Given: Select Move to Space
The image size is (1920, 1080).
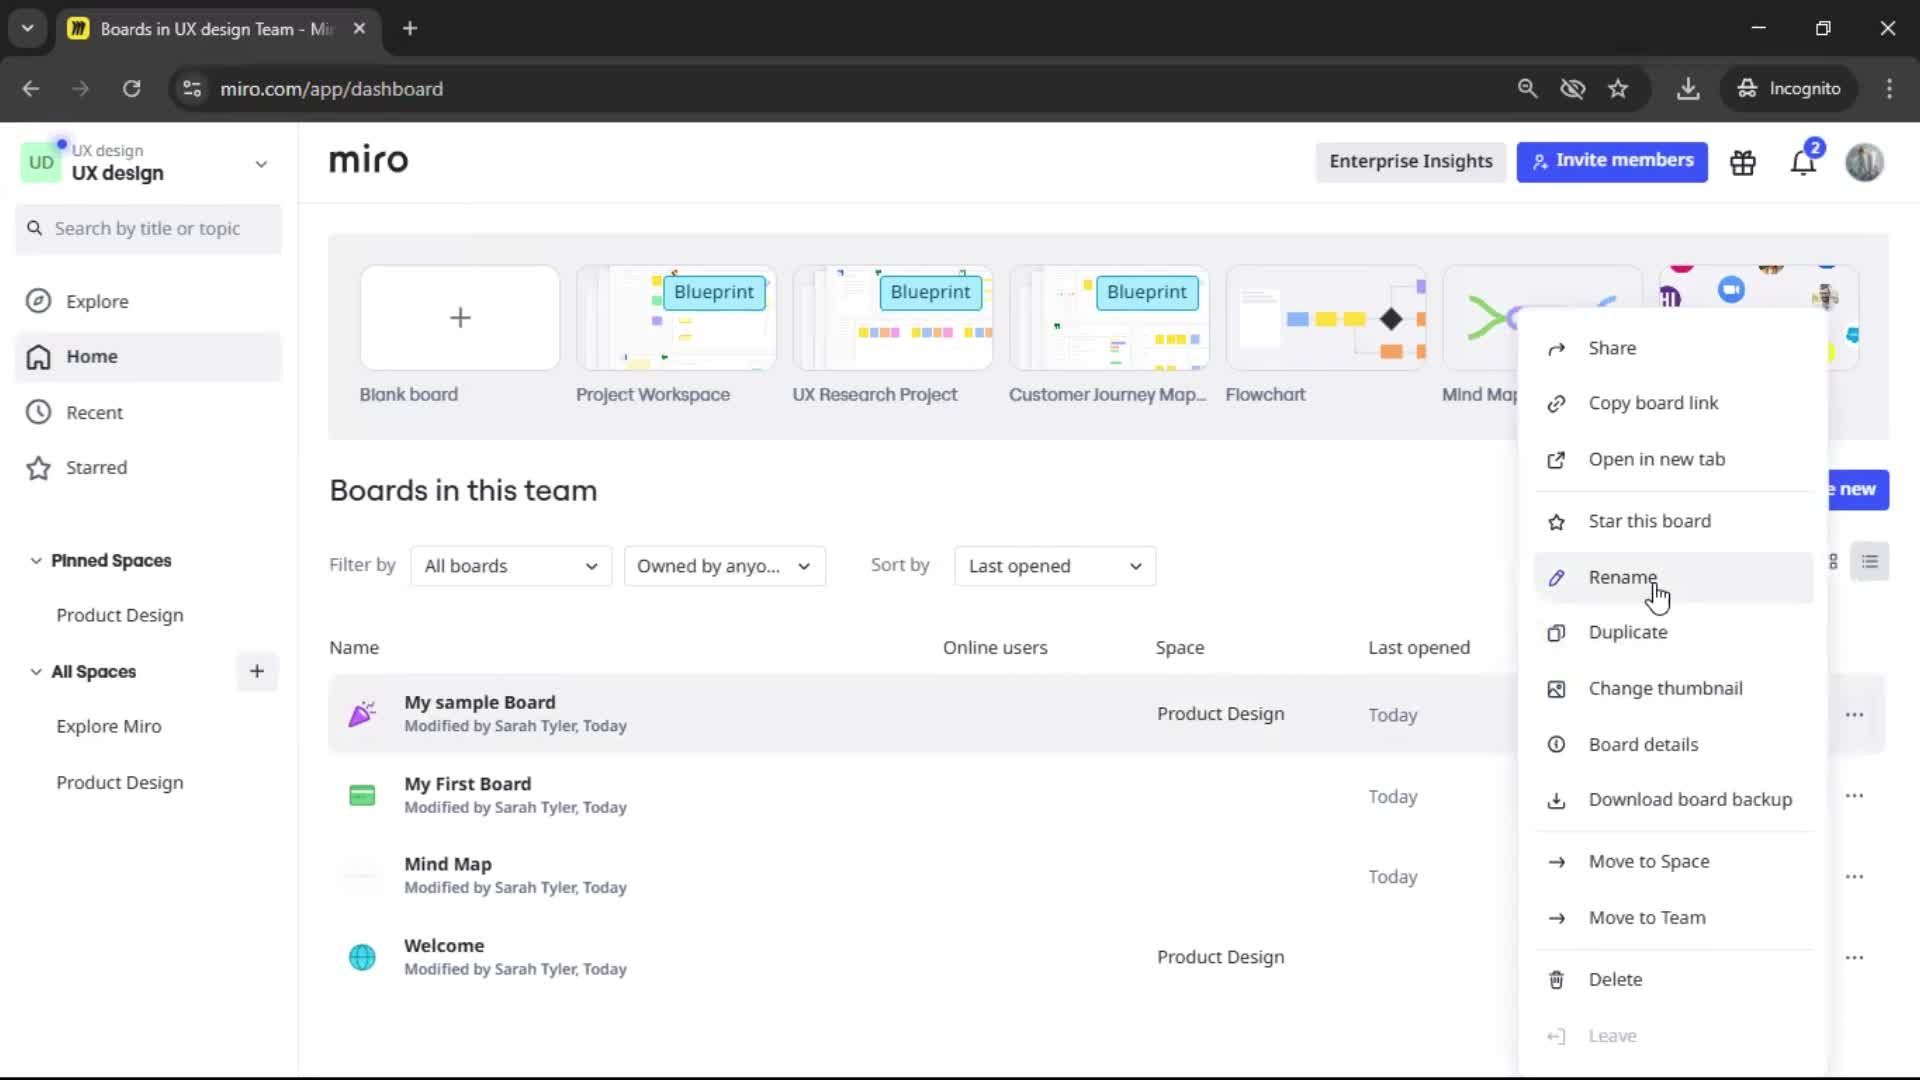Looking at the screenshot, I should [1673, 861].
